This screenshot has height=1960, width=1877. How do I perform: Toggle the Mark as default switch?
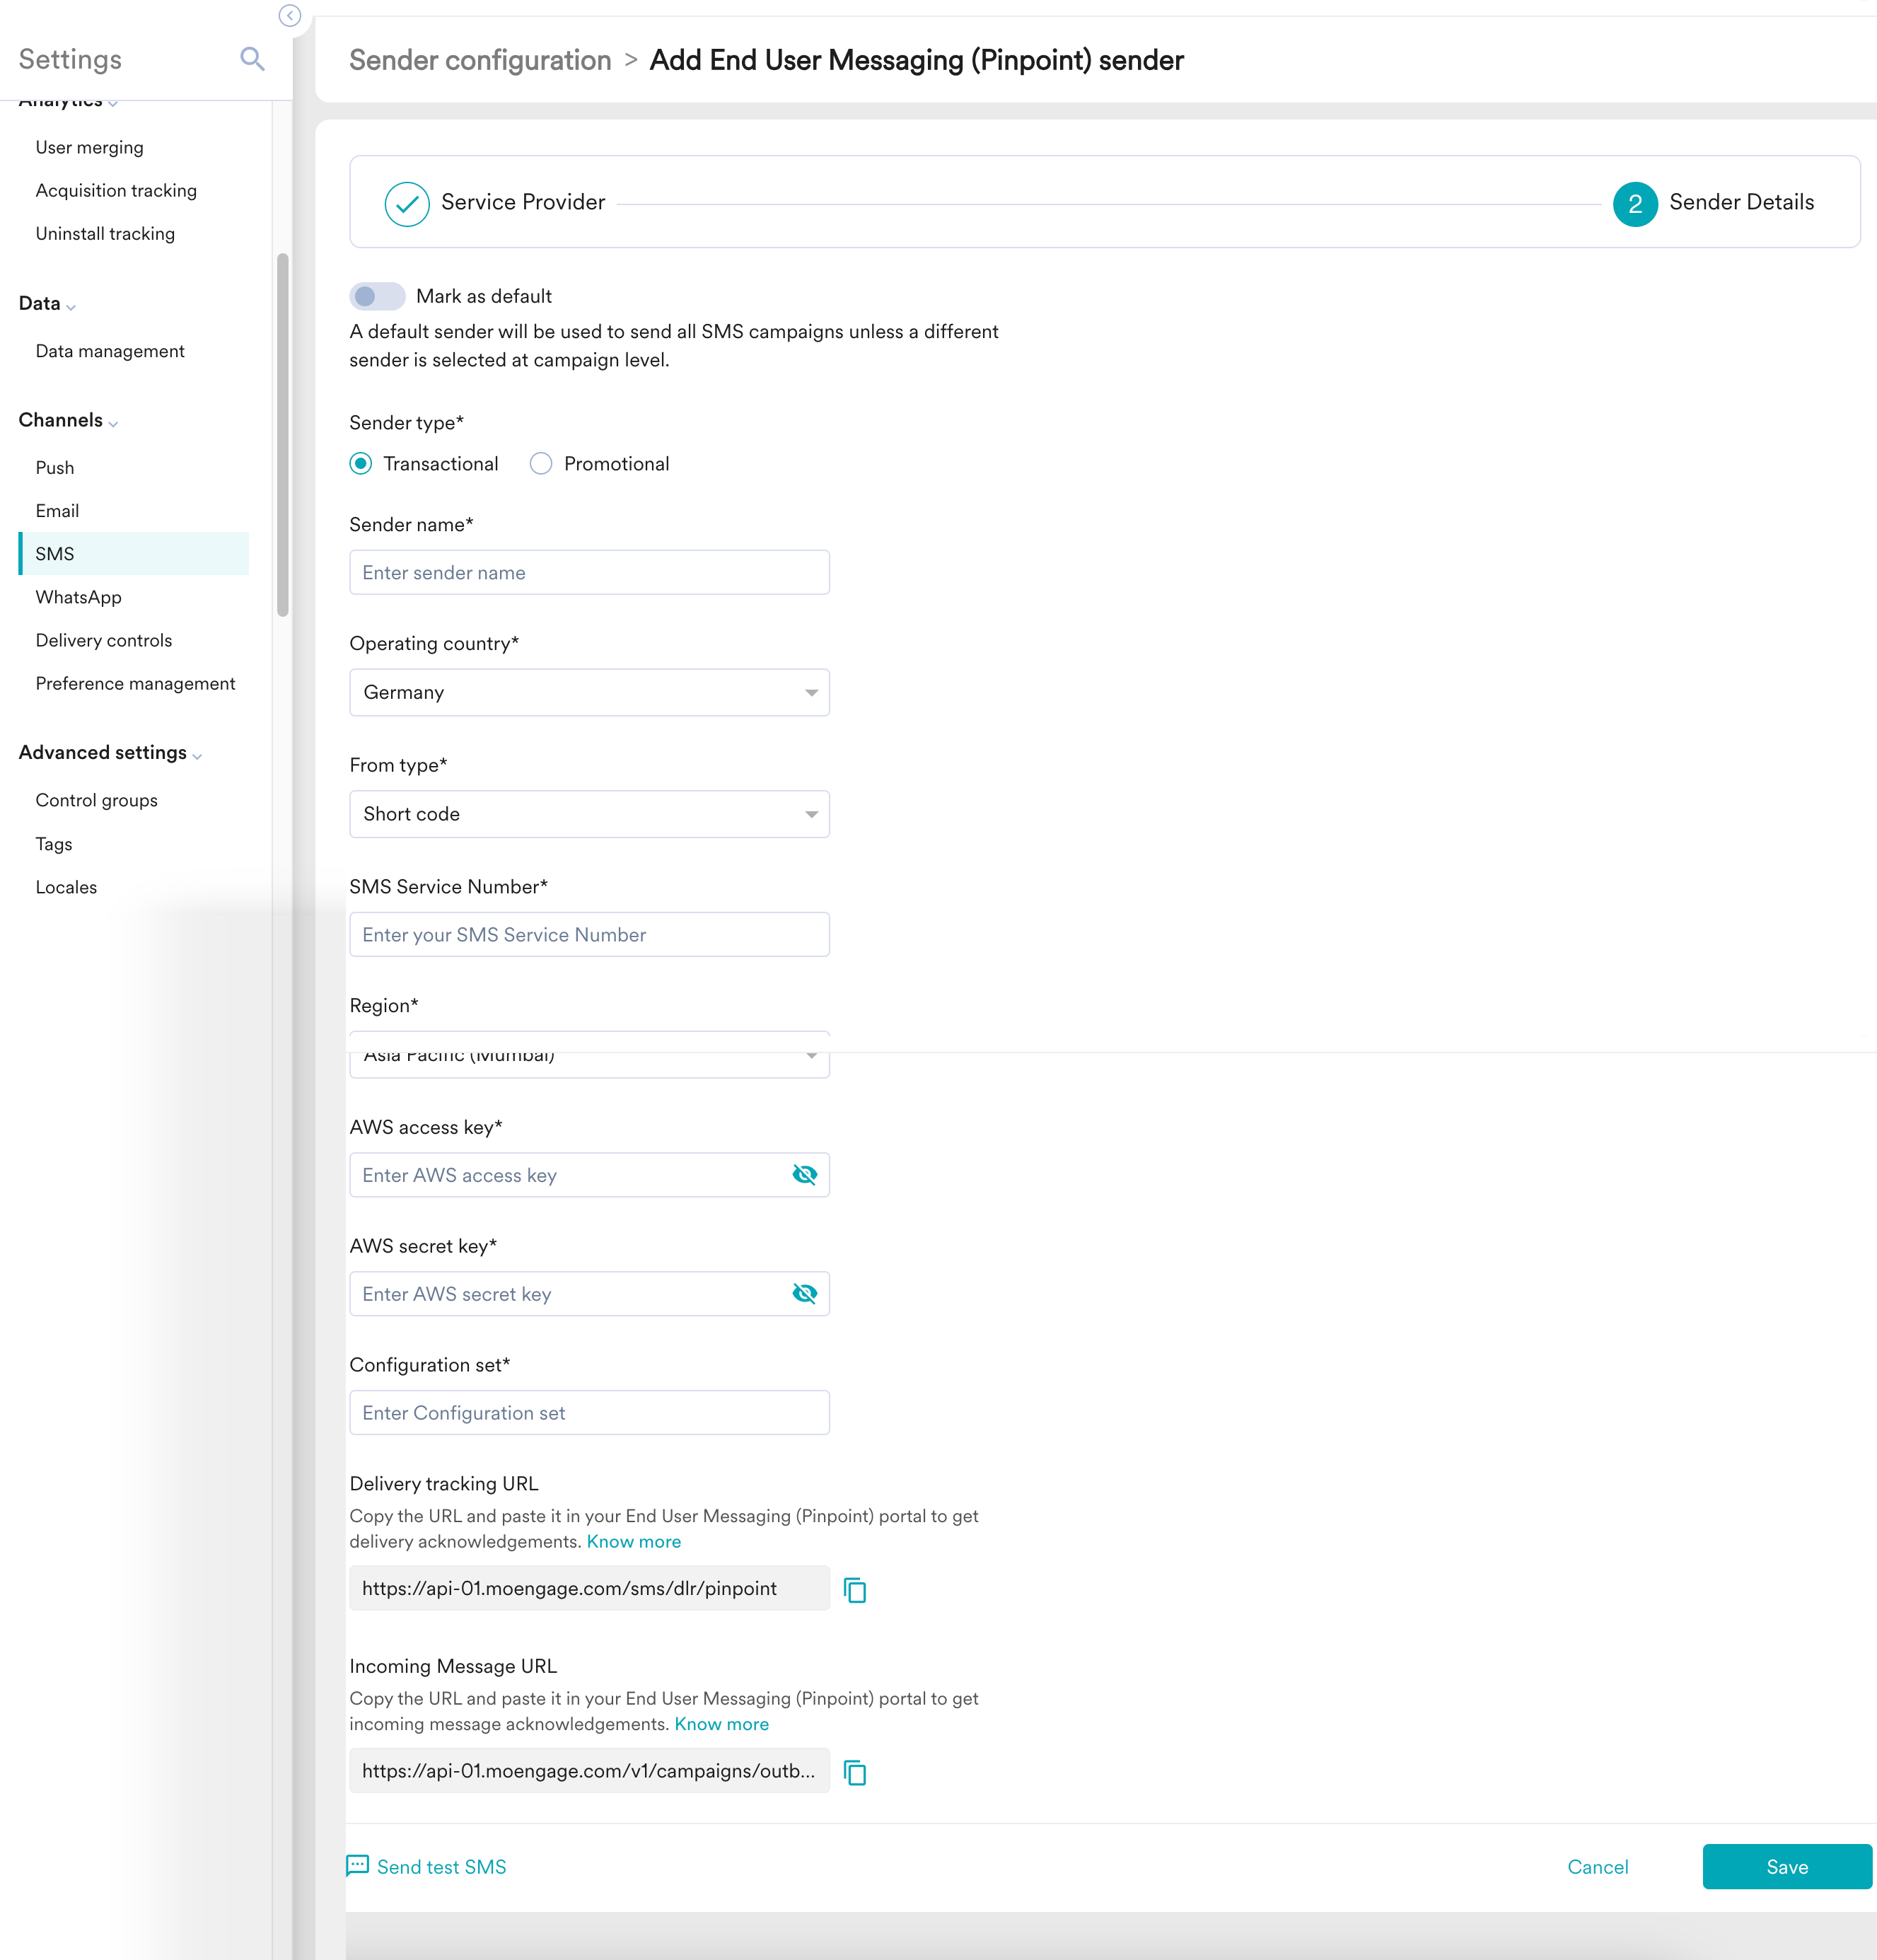(377, 296)
